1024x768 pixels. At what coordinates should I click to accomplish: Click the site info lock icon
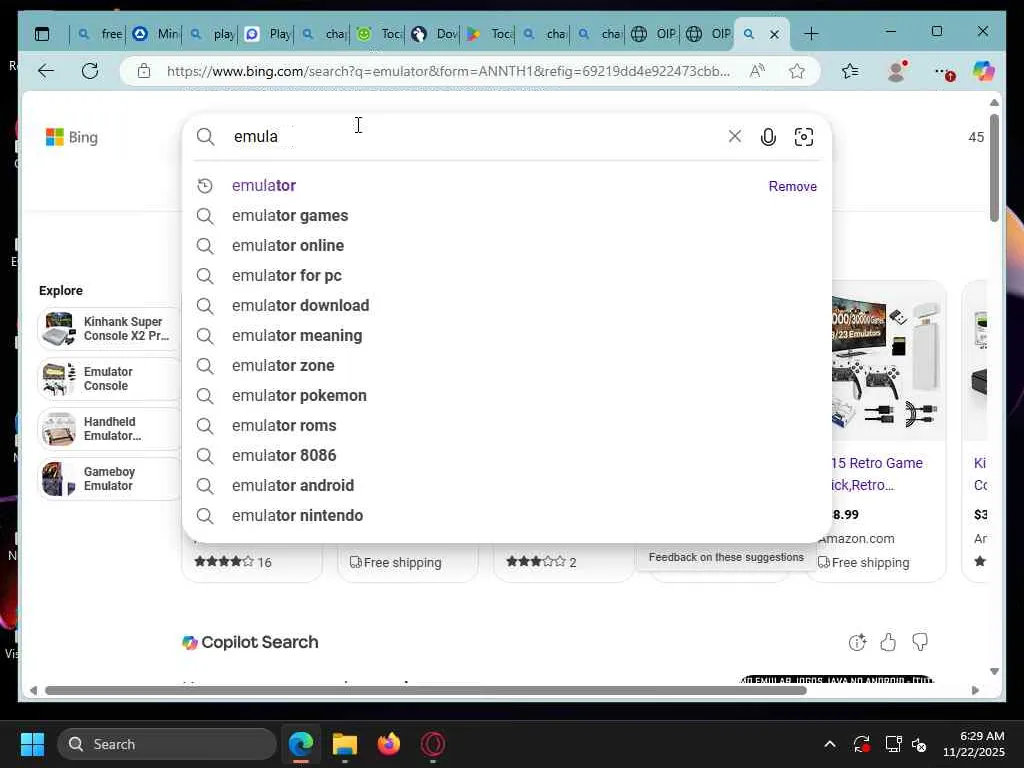pos(144,71)
